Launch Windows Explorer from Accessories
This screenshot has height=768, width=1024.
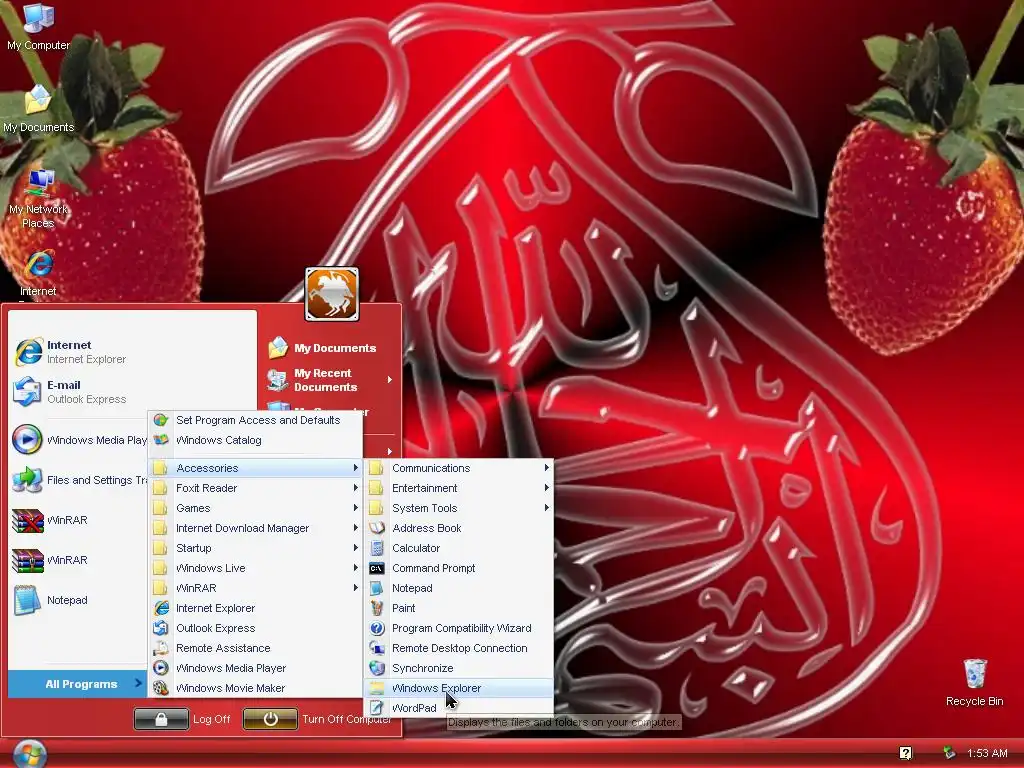459,688
